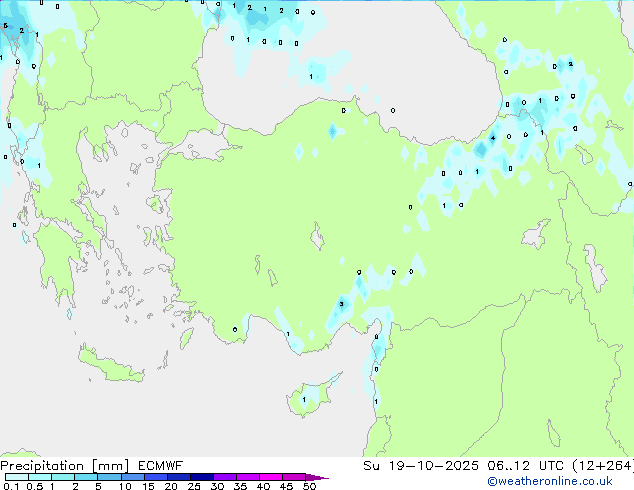Pick the 2–5 mm legend swatch
This screenshot has width=634, height=490.
[86, 477]
